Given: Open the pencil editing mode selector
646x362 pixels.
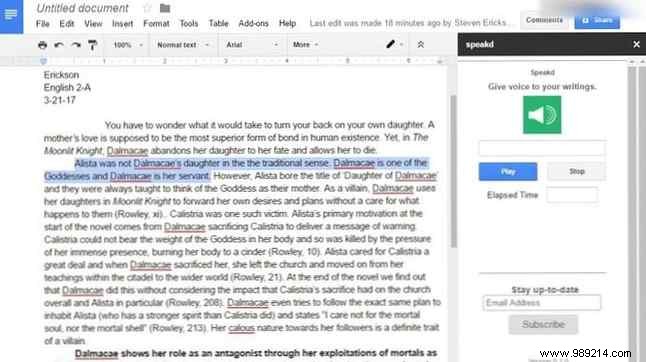Looking at the screenshot, I should click(x=394, y=44).
